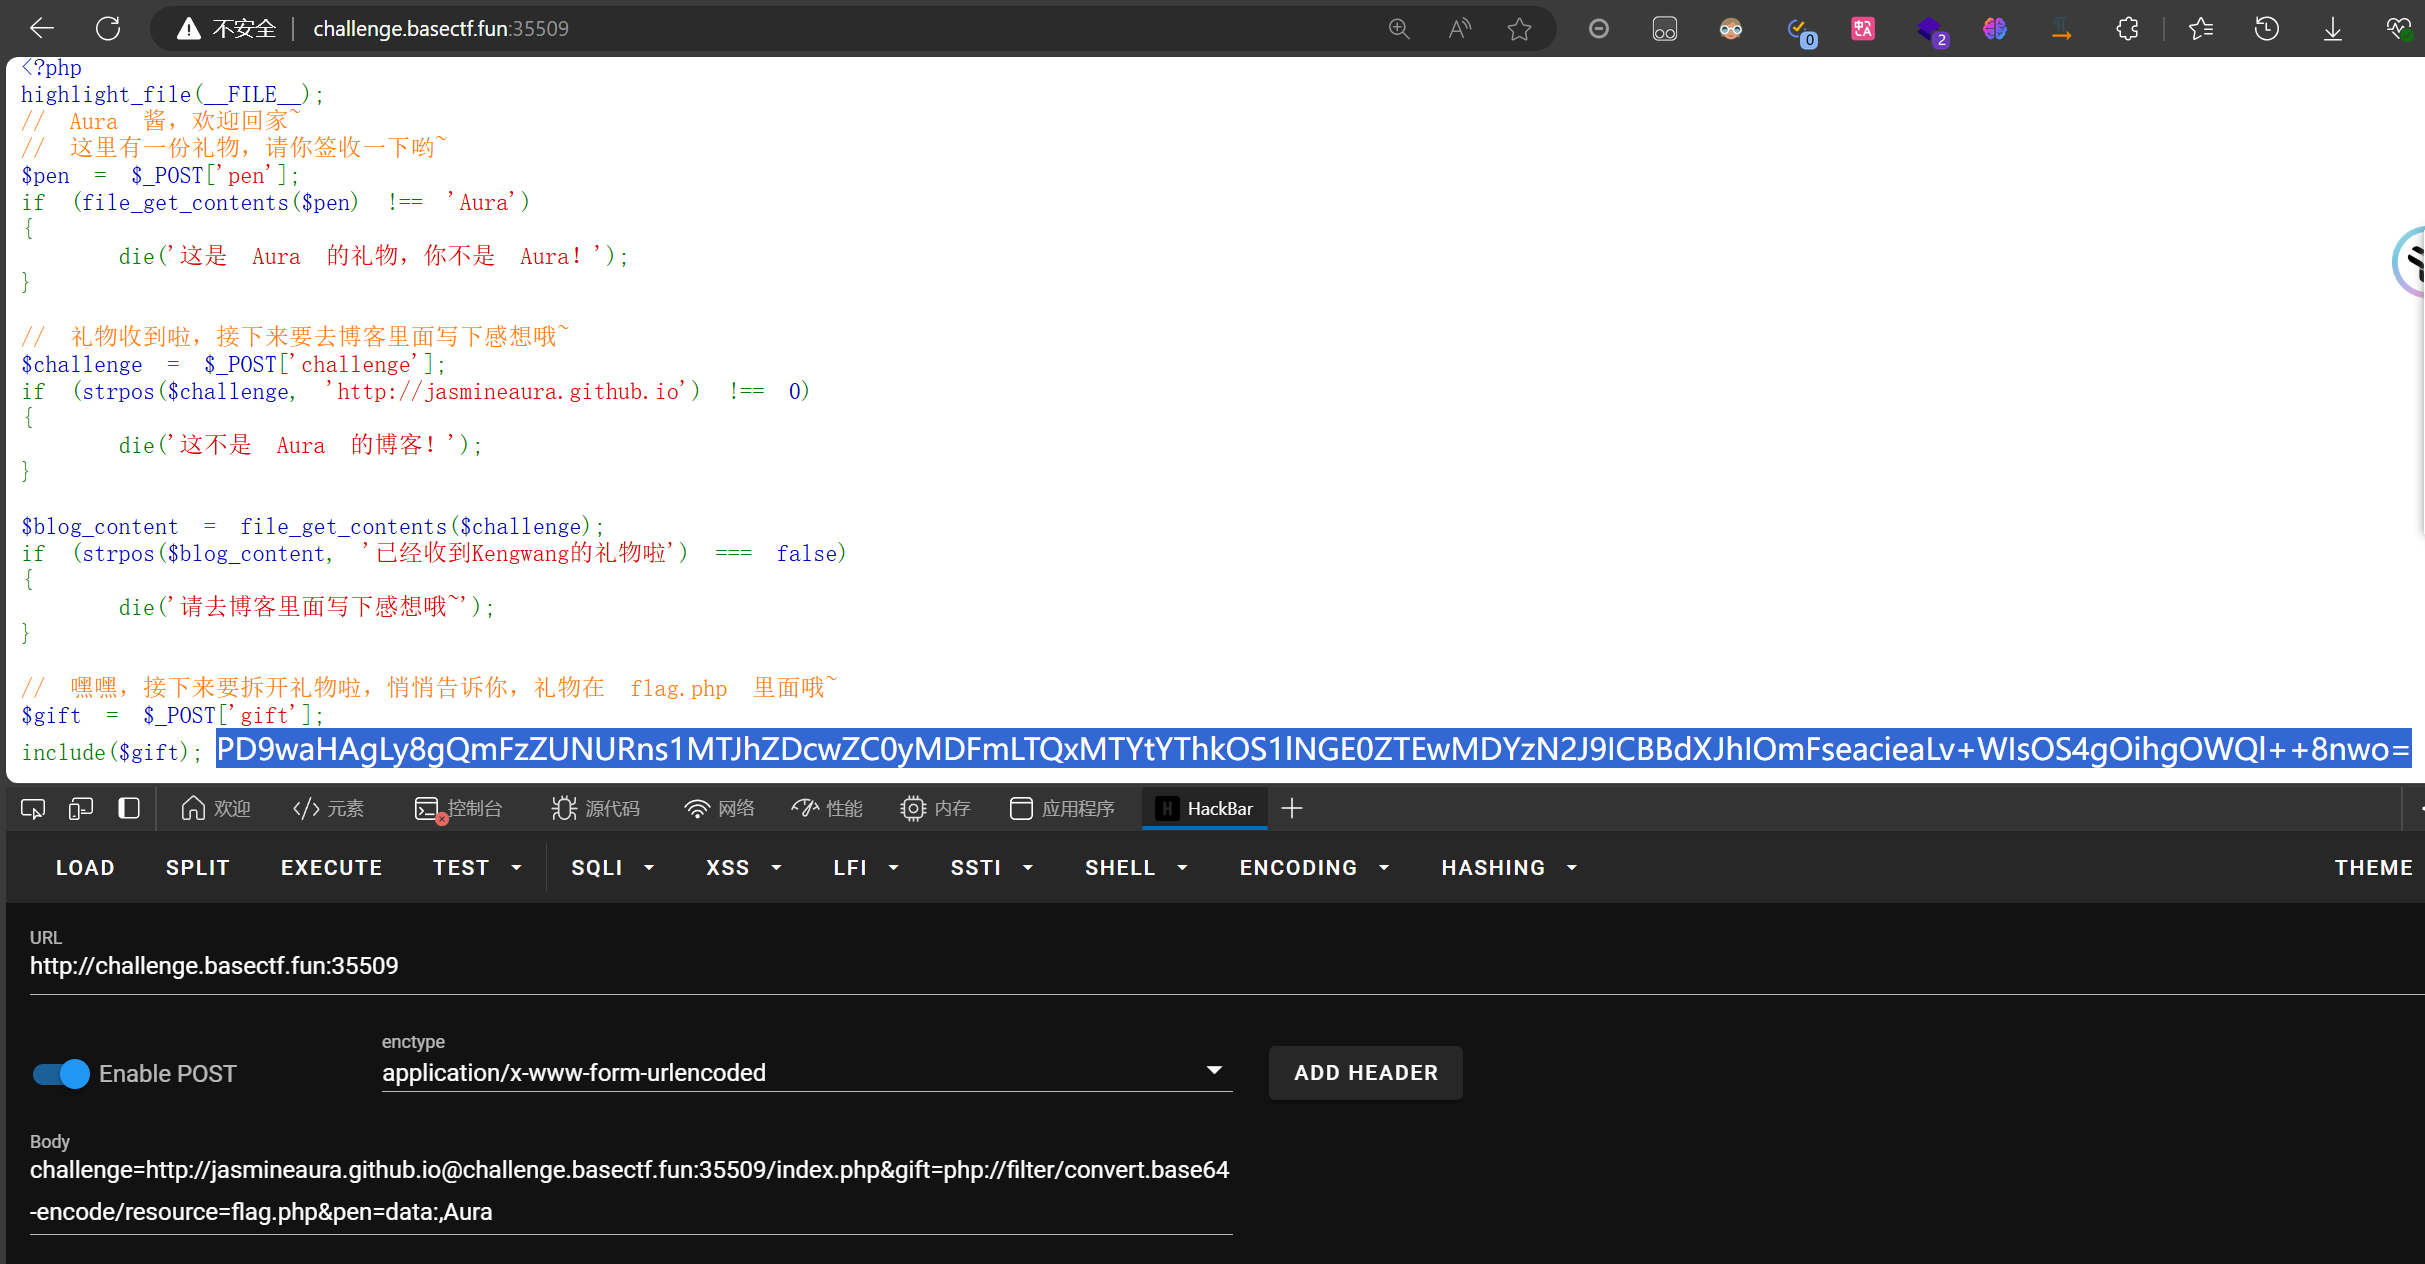Viewport: 2425px width, 1264px height.
Task: Expand the ENCODING dropdown menu
Action: 1315,867
